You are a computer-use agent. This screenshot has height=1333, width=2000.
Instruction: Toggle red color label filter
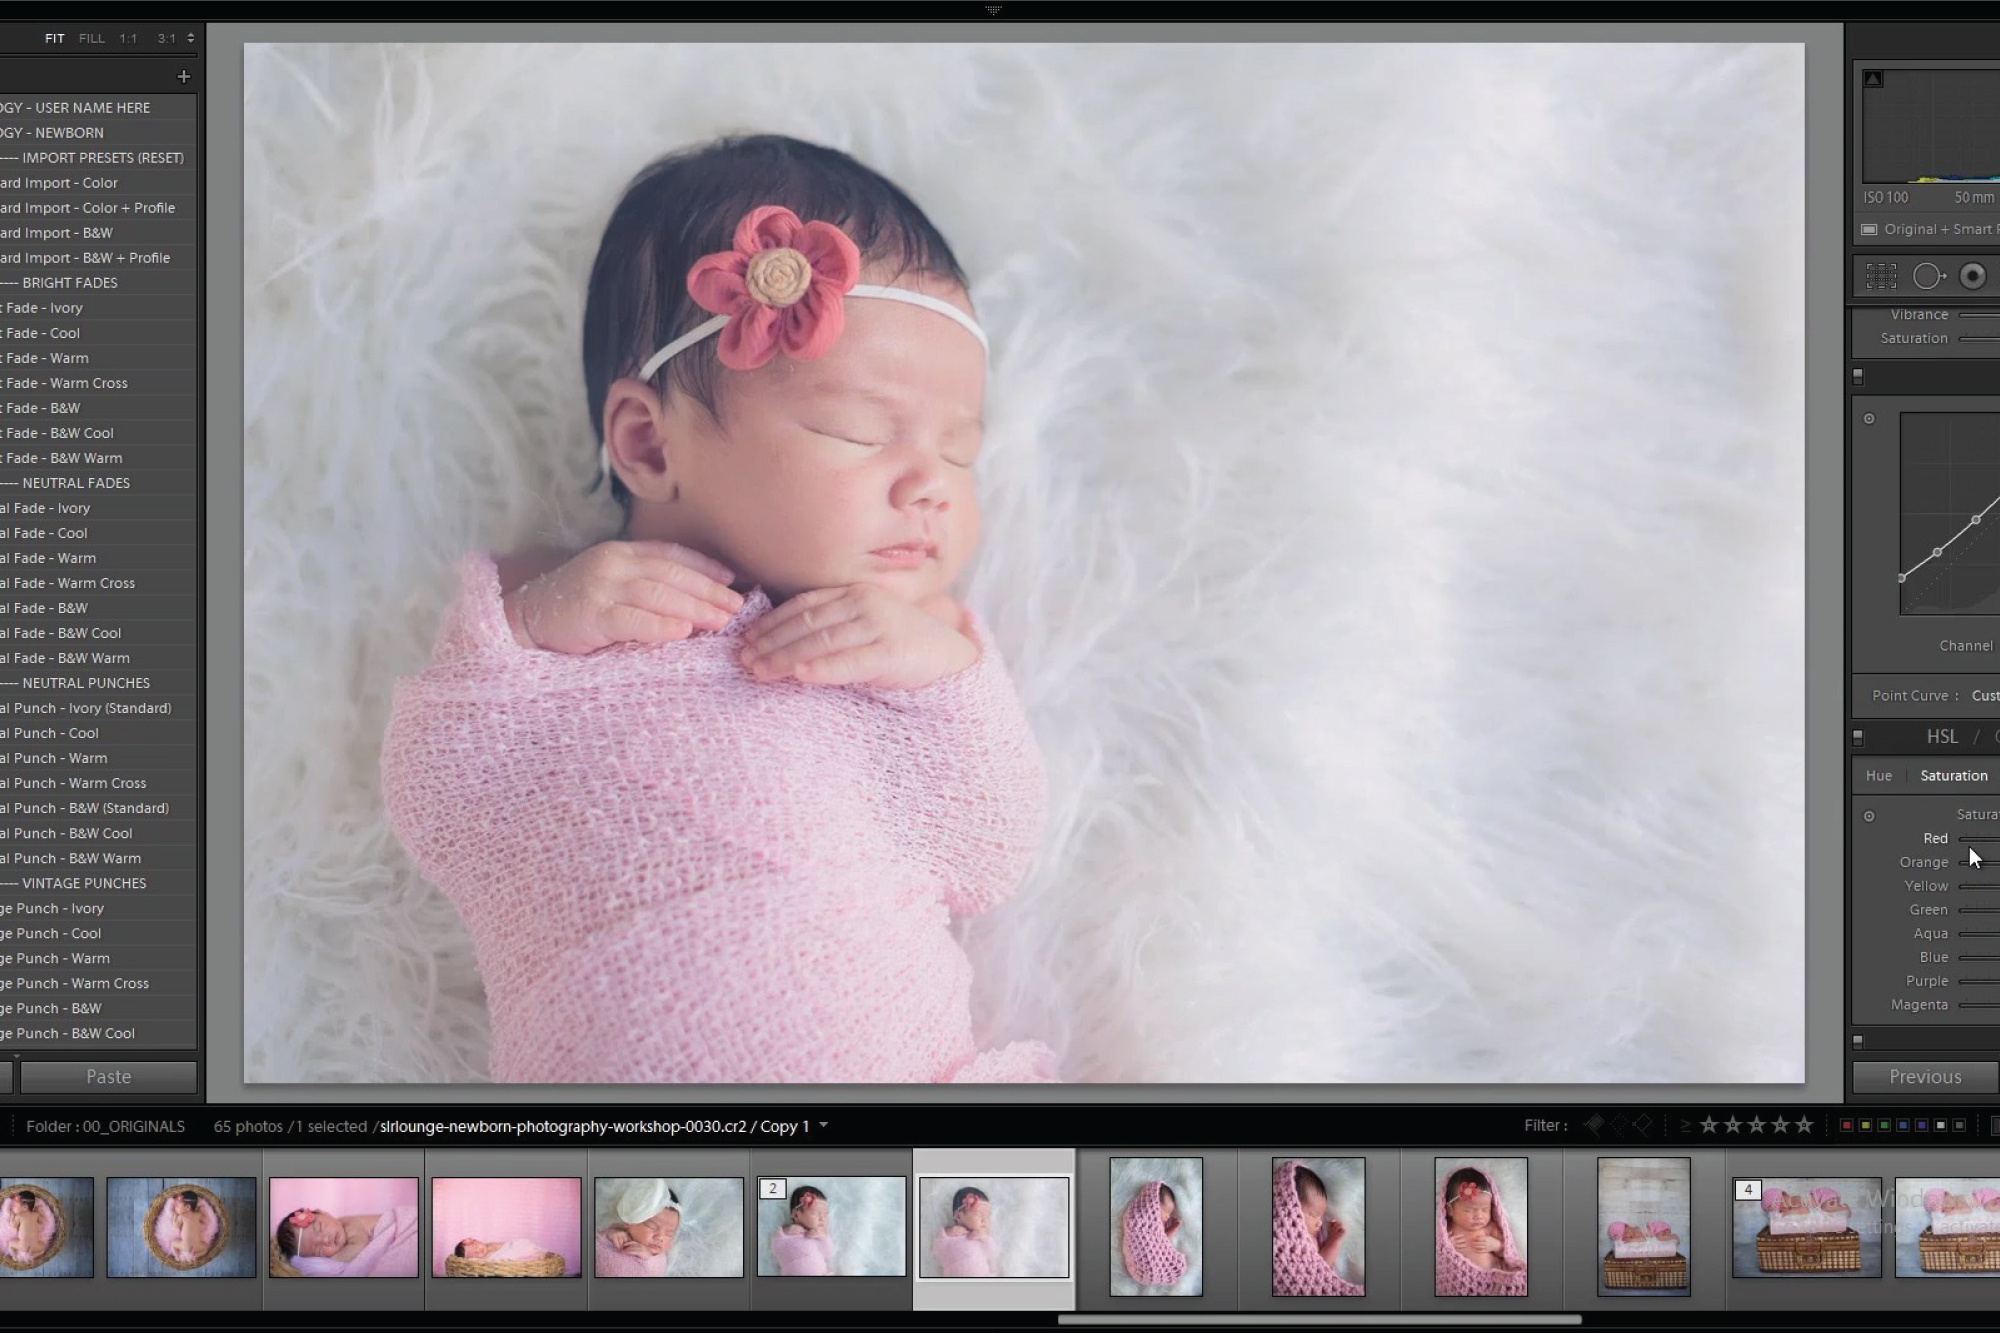(1846, 1126)
